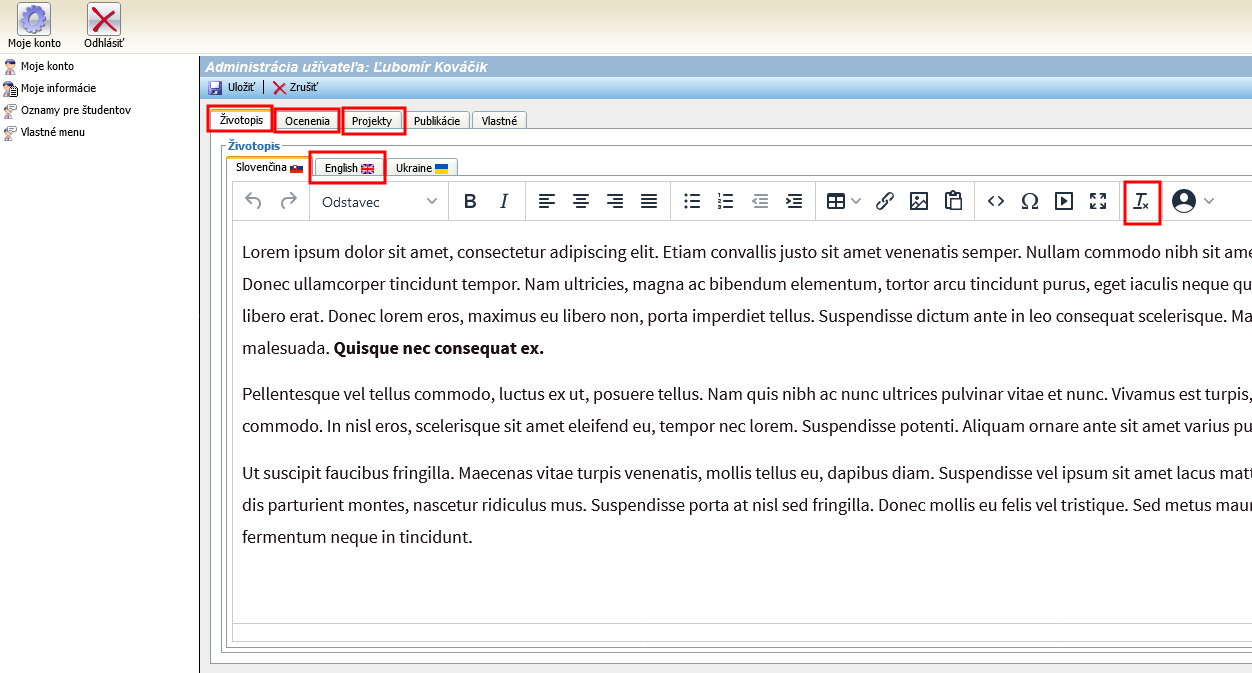This screenshot has width=1252, height=673.
Task: Select the English language tab
Action: 348,168
